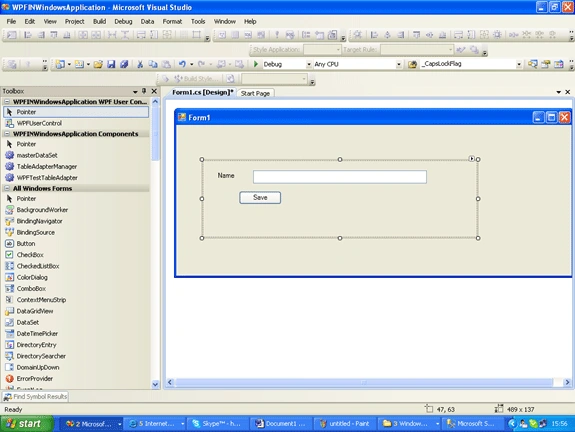575x432 pixels.
Task: Collapse the WPFINWindowsApplication Components group
Action: coord(7,134)
